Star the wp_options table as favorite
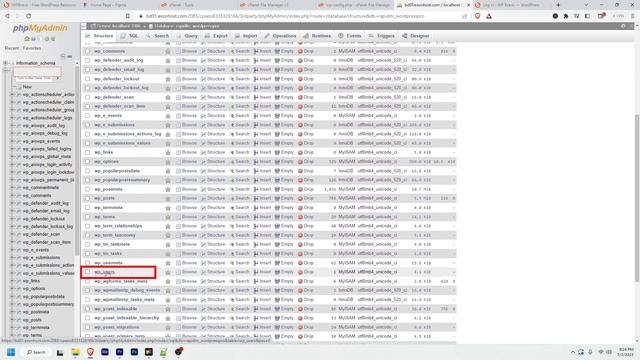This screenshot has height=360, width=640. coord(168,162)
